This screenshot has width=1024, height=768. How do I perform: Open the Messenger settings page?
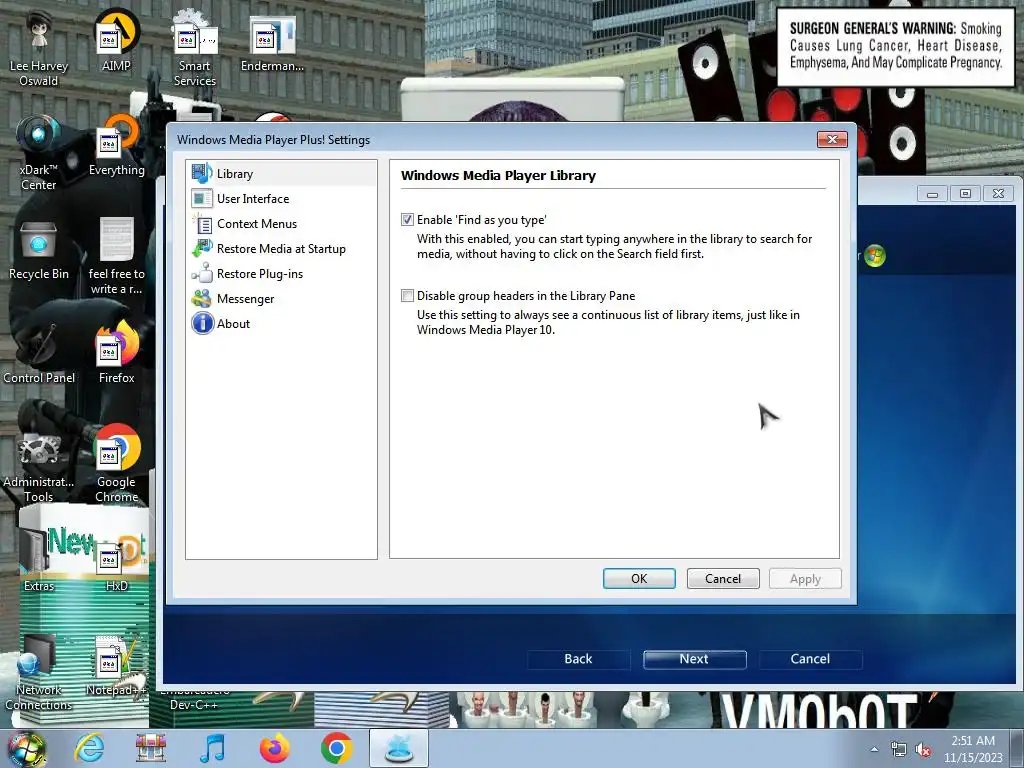coord(281,298)
